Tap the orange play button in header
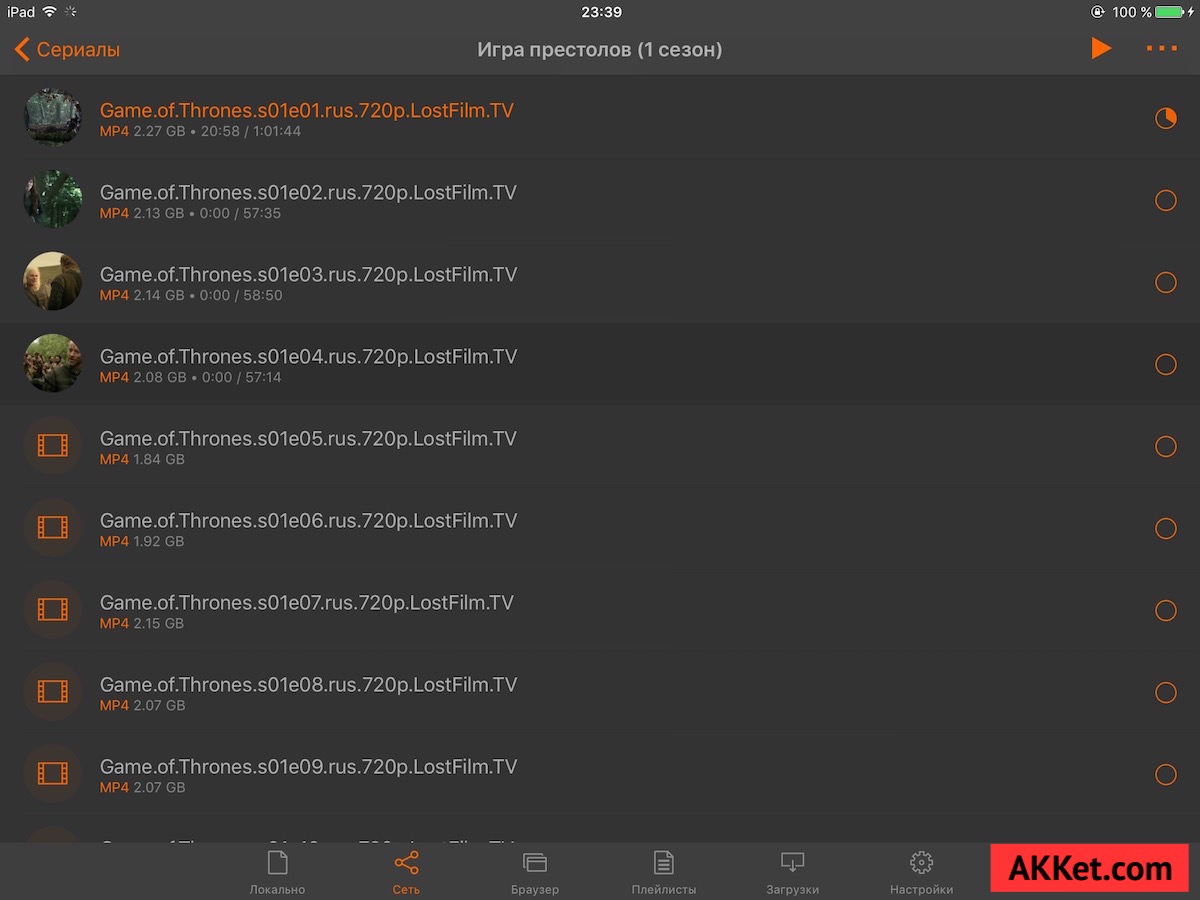1200x900 pixels. [1101, 48]
